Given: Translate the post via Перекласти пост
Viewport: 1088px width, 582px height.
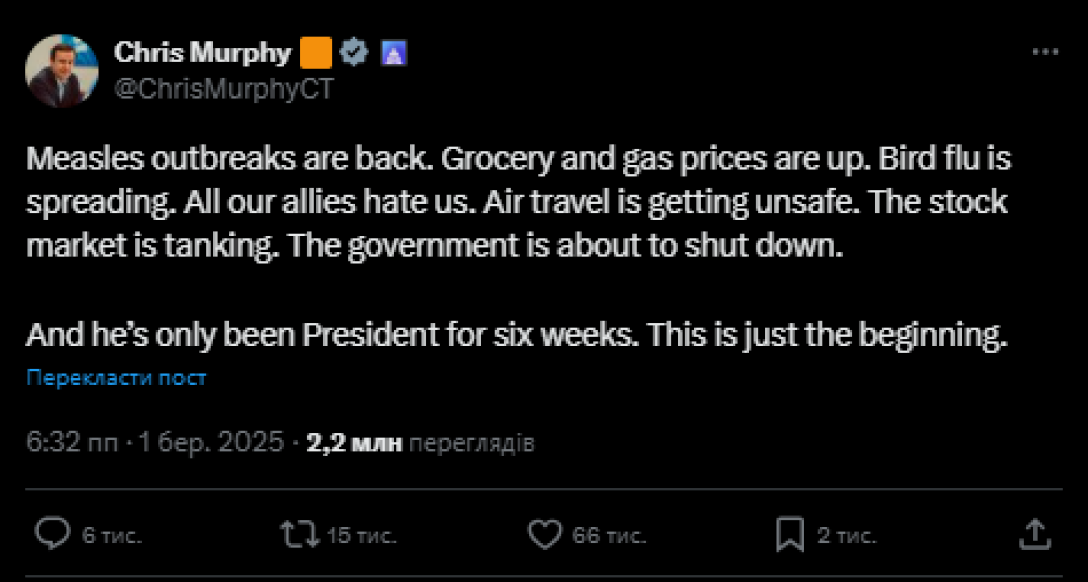Looking at the screenshot, I should point(117,377).
